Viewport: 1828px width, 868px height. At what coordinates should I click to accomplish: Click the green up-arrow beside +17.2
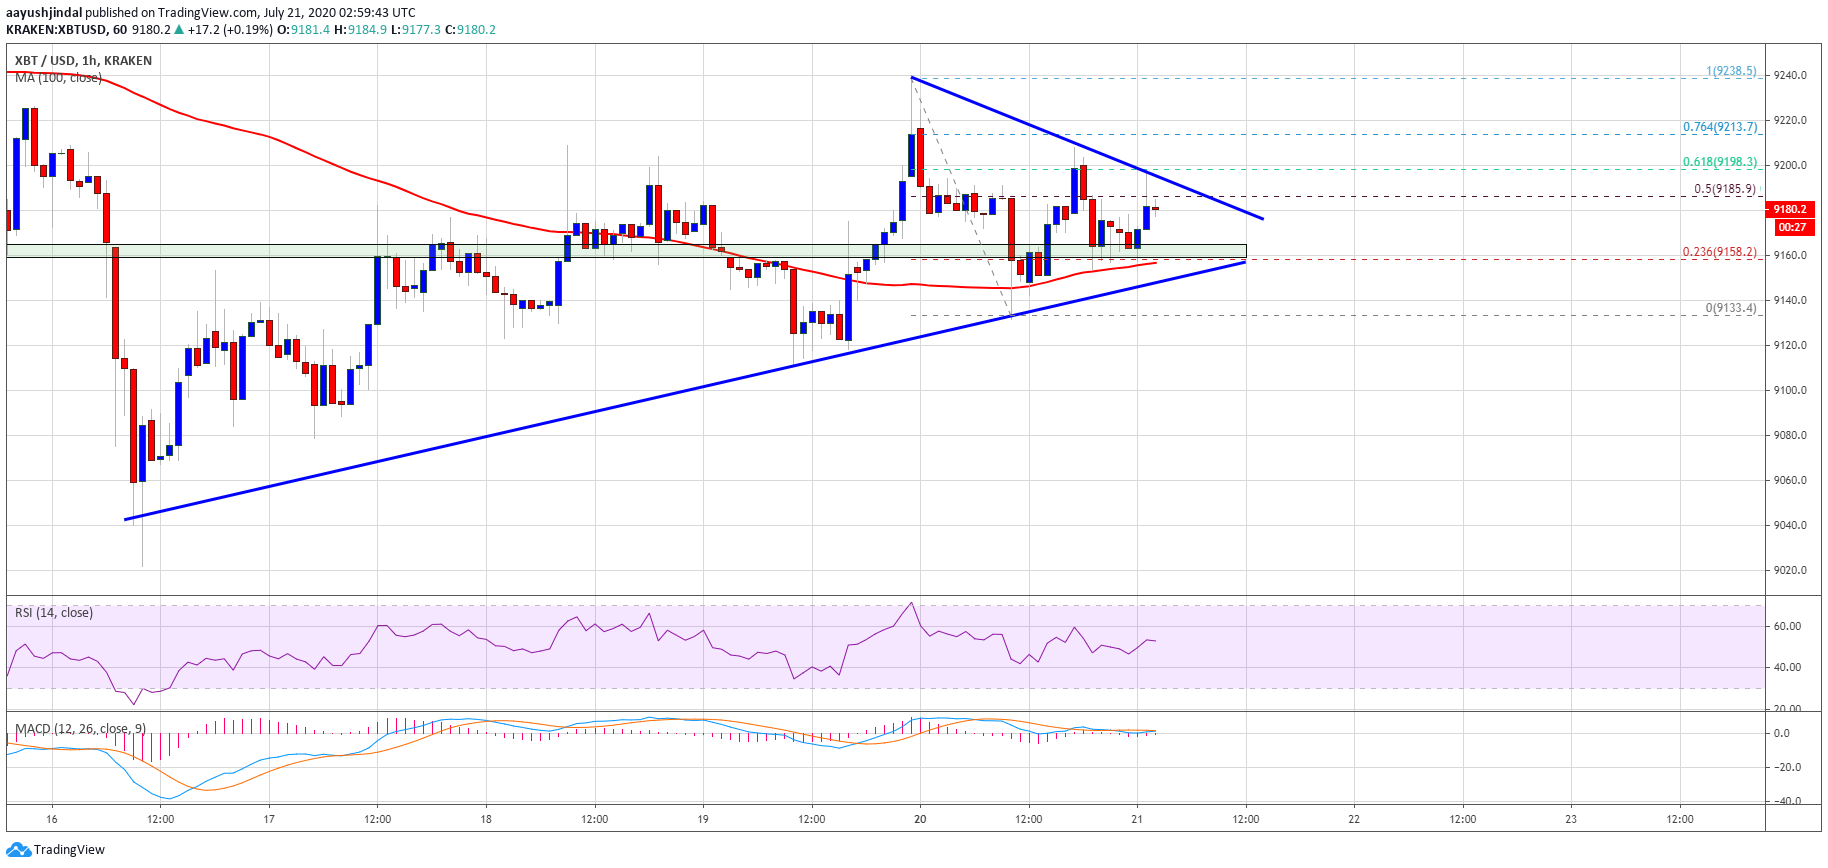179,30
